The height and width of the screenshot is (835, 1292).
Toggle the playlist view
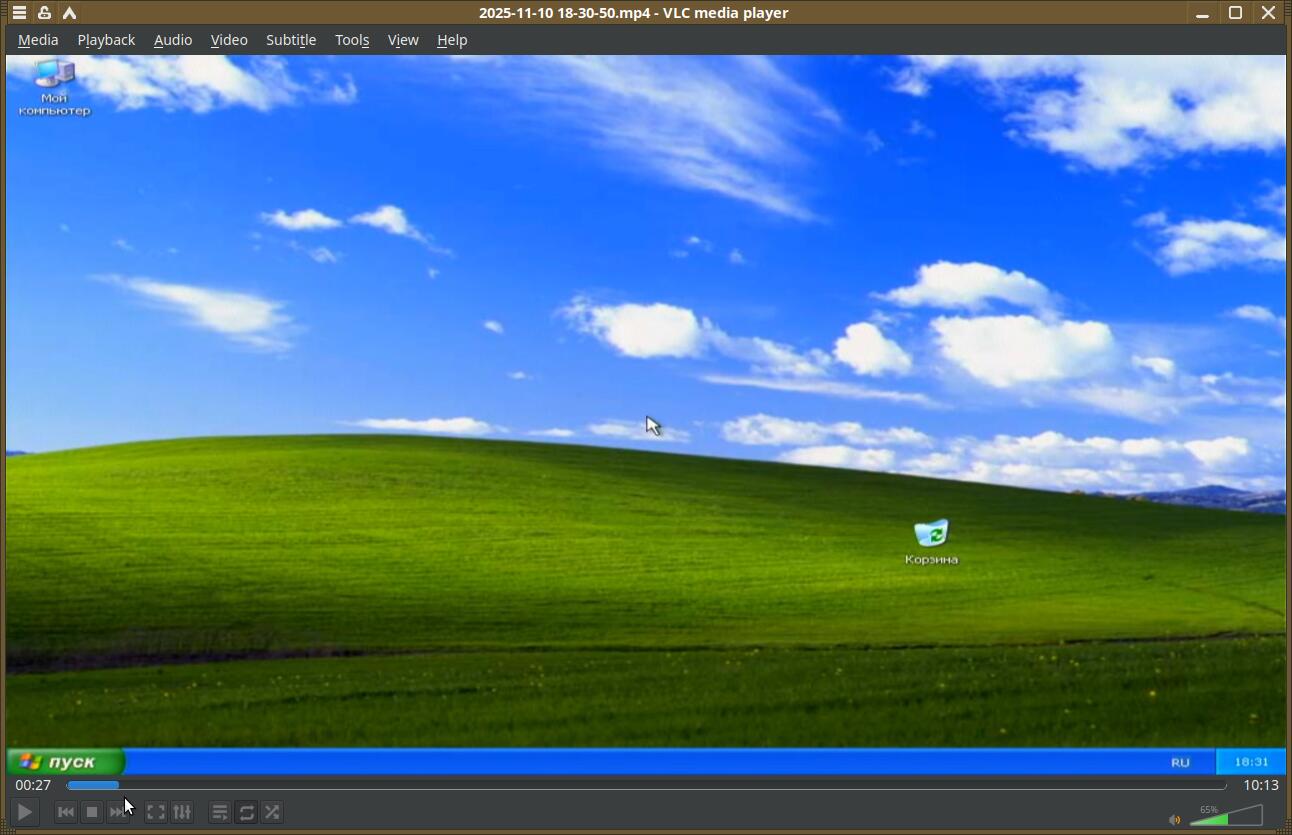click(x=220, y=812)
